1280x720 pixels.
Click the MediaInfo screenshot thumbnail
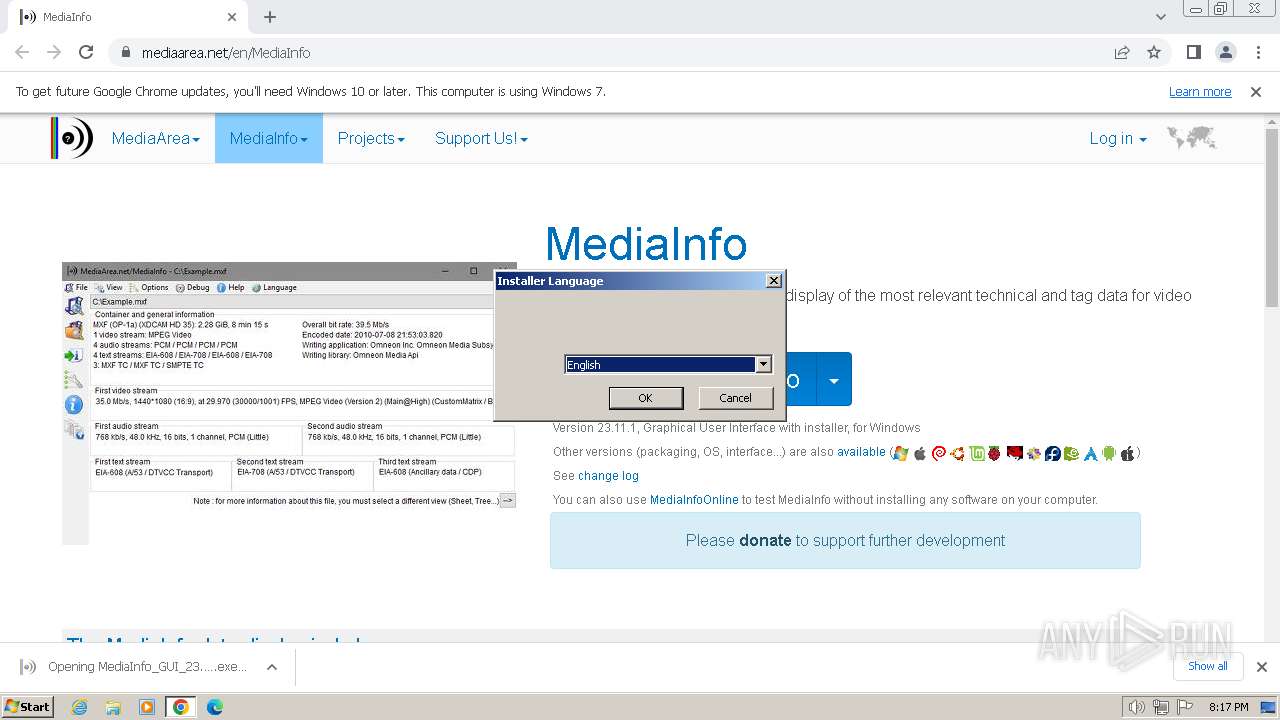(289, 403)
